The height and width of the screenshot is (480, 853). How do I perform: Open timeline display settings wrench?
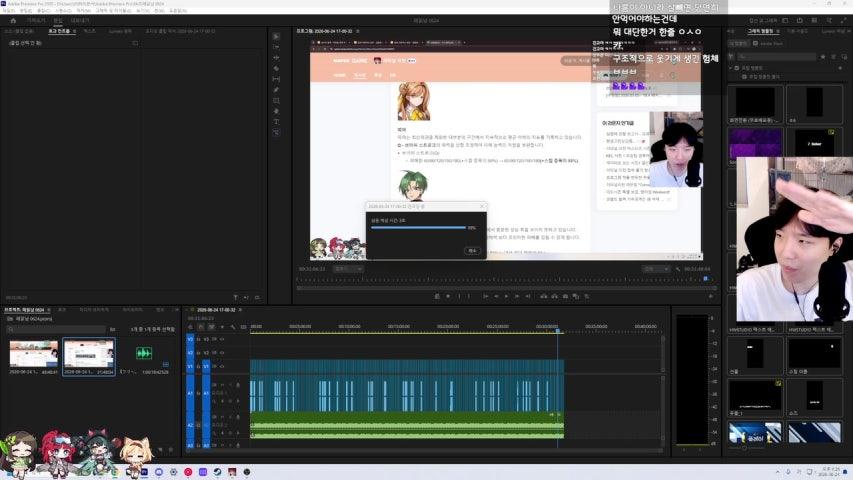(233, 327)
